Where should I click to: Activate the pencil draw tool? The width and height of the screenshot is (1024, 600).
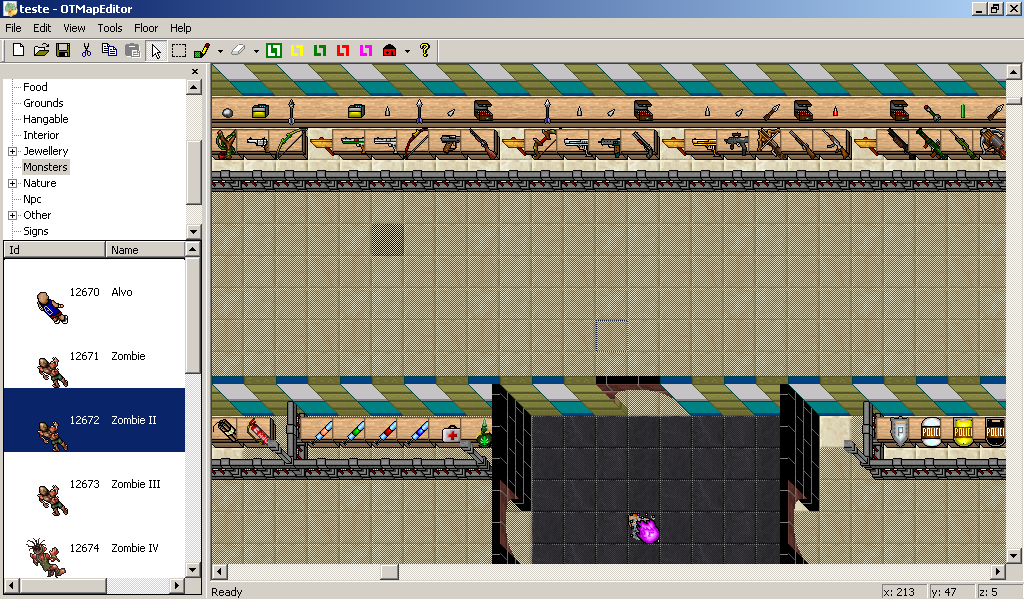tap(202, 50)
